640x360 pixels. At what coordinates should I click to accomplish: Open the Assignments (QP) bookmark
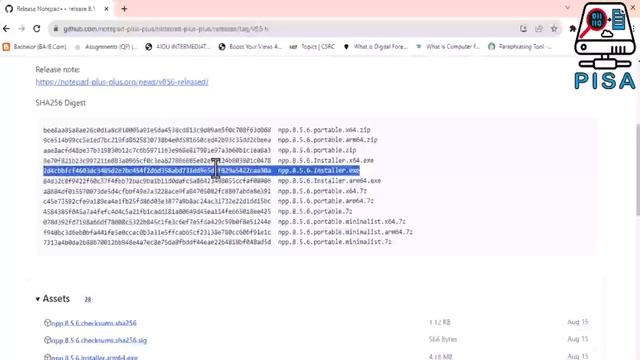(x=105, y=47)
